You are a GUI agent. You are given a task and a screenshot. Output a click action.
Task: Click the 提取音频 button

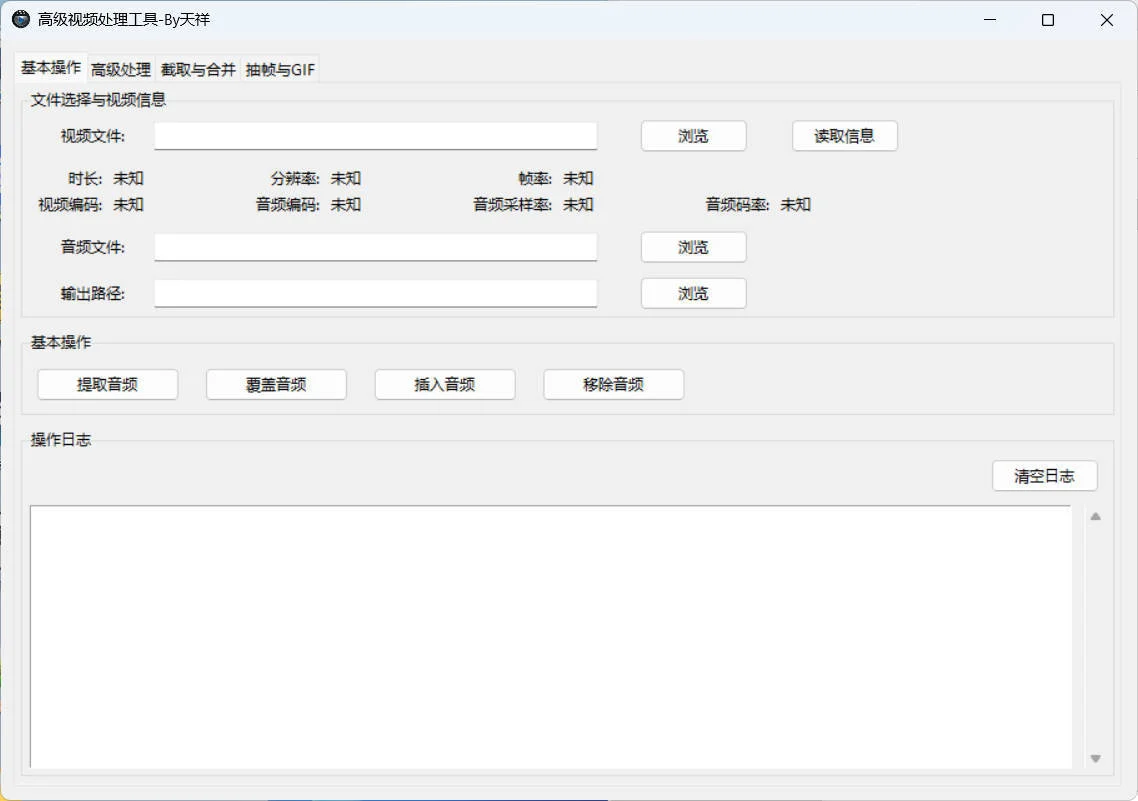point(107,384)
